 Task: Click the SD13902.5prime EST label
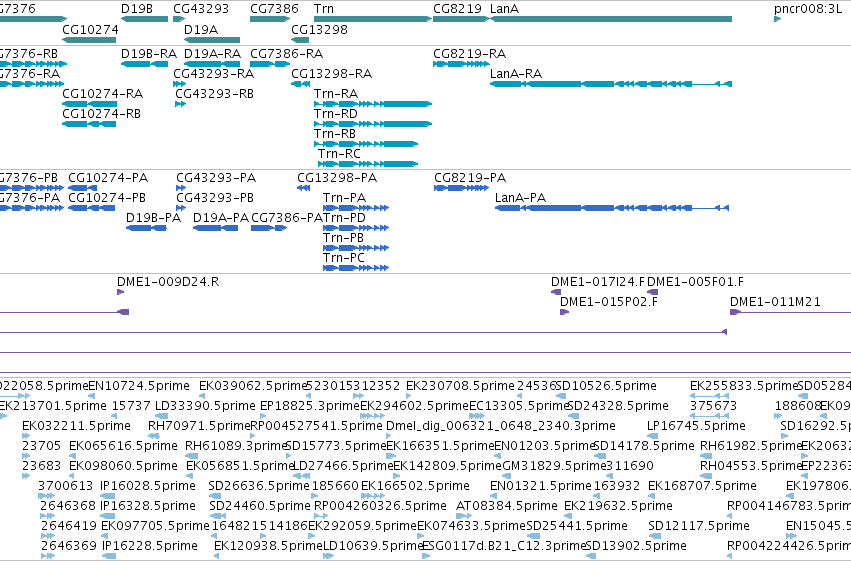636,547
